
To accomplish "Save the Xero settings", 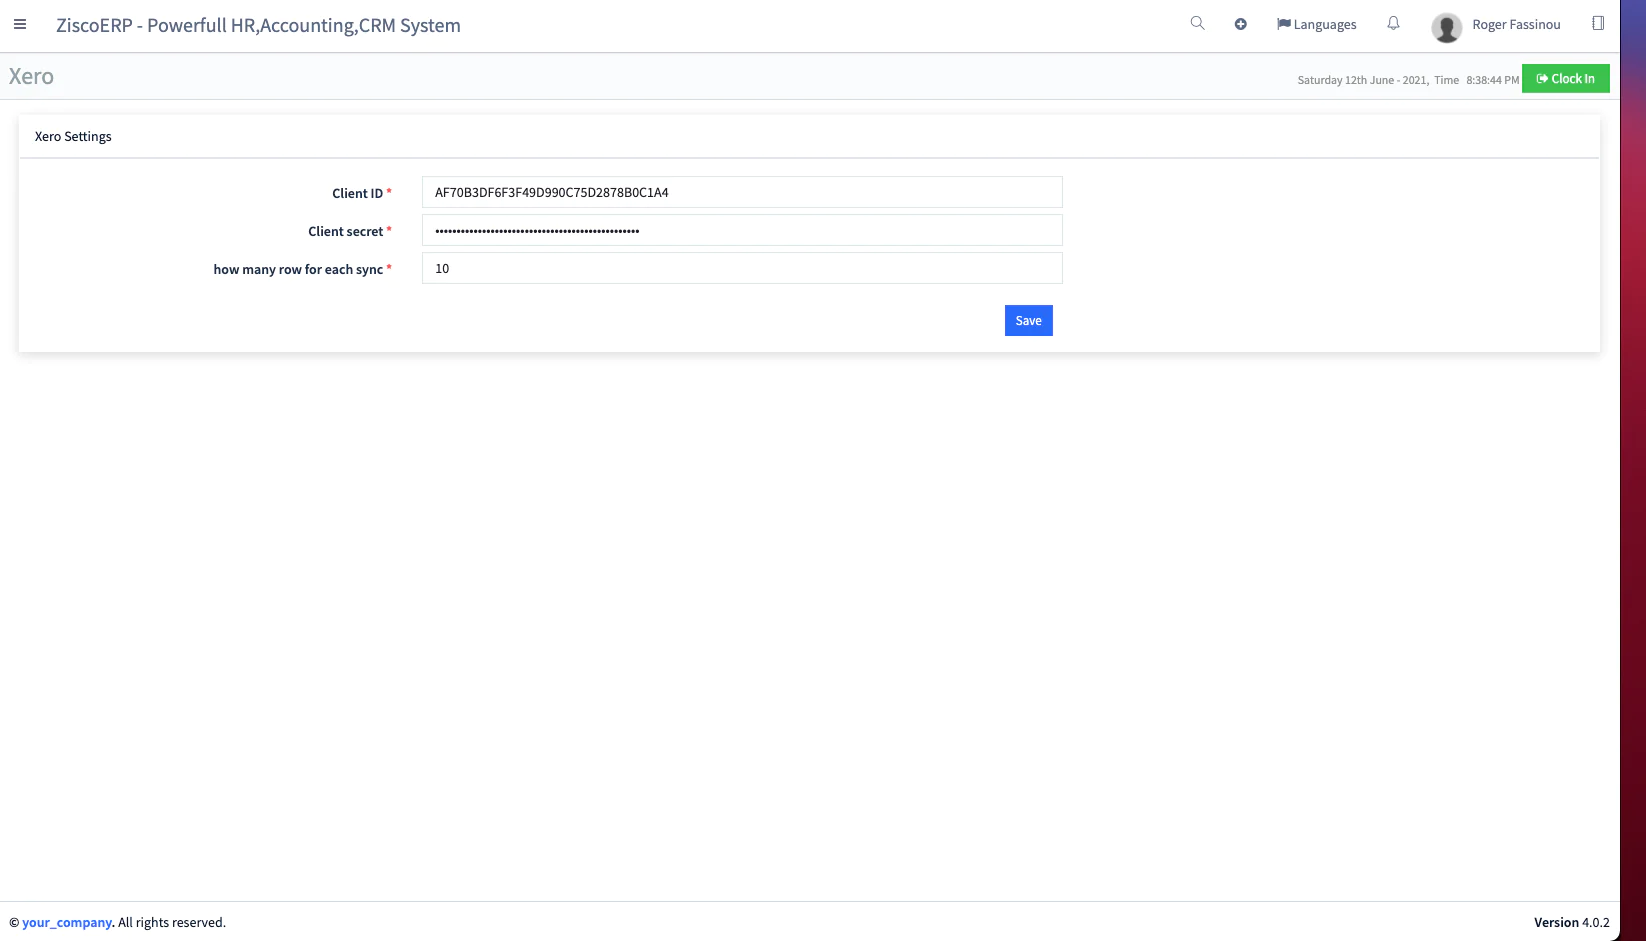I will coord(1028,321).
